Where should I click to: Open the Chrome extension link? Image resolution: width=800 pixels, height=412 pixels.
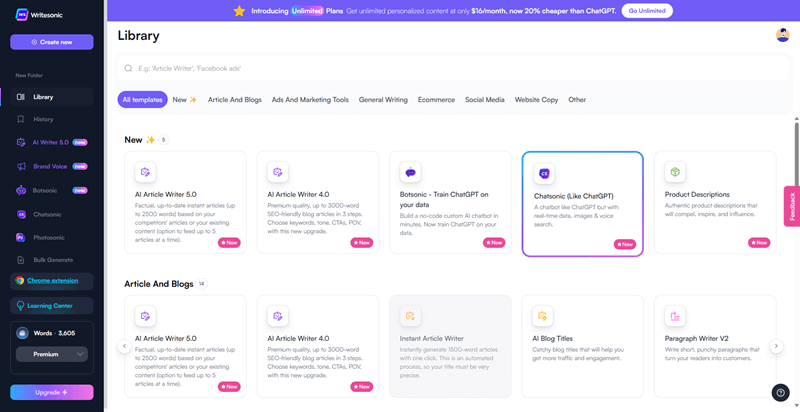tap(53, 280)
